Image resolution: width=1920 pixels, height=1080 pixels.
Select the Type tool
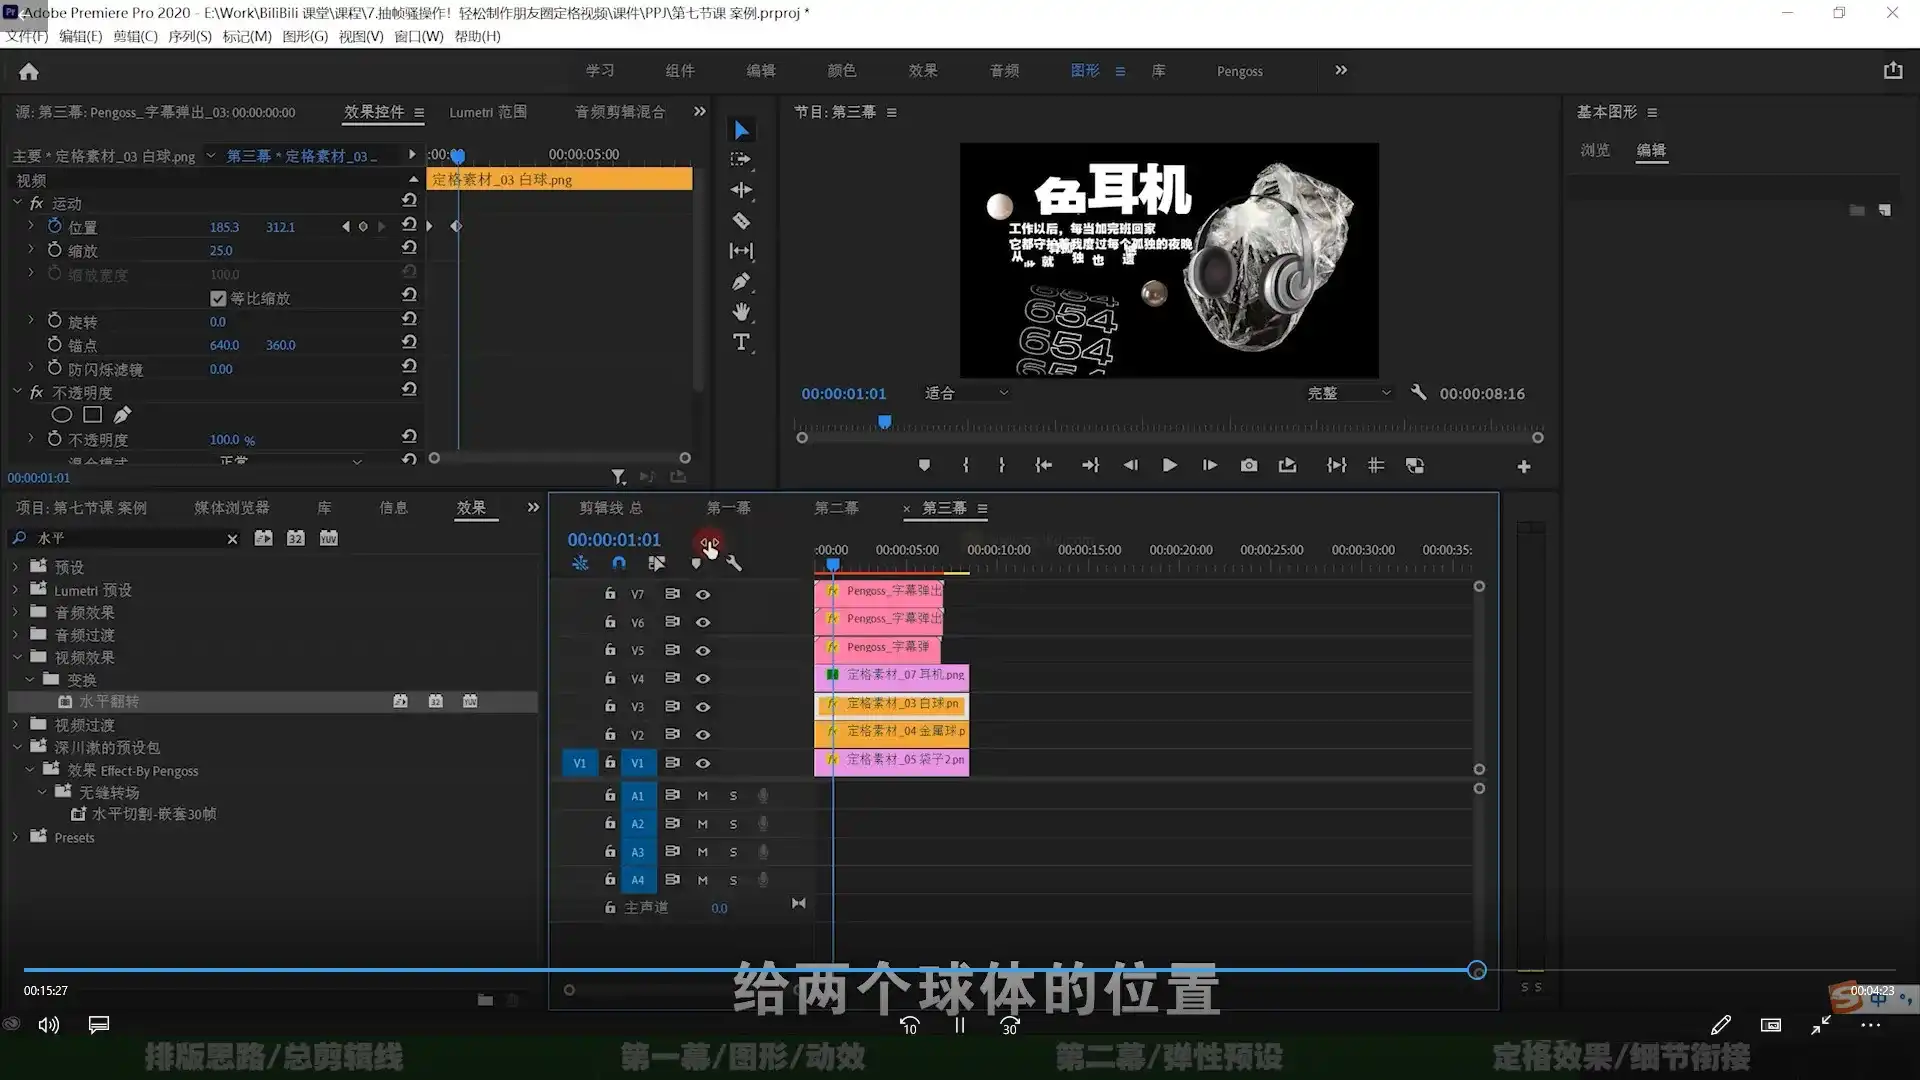[x=741, y=341]
